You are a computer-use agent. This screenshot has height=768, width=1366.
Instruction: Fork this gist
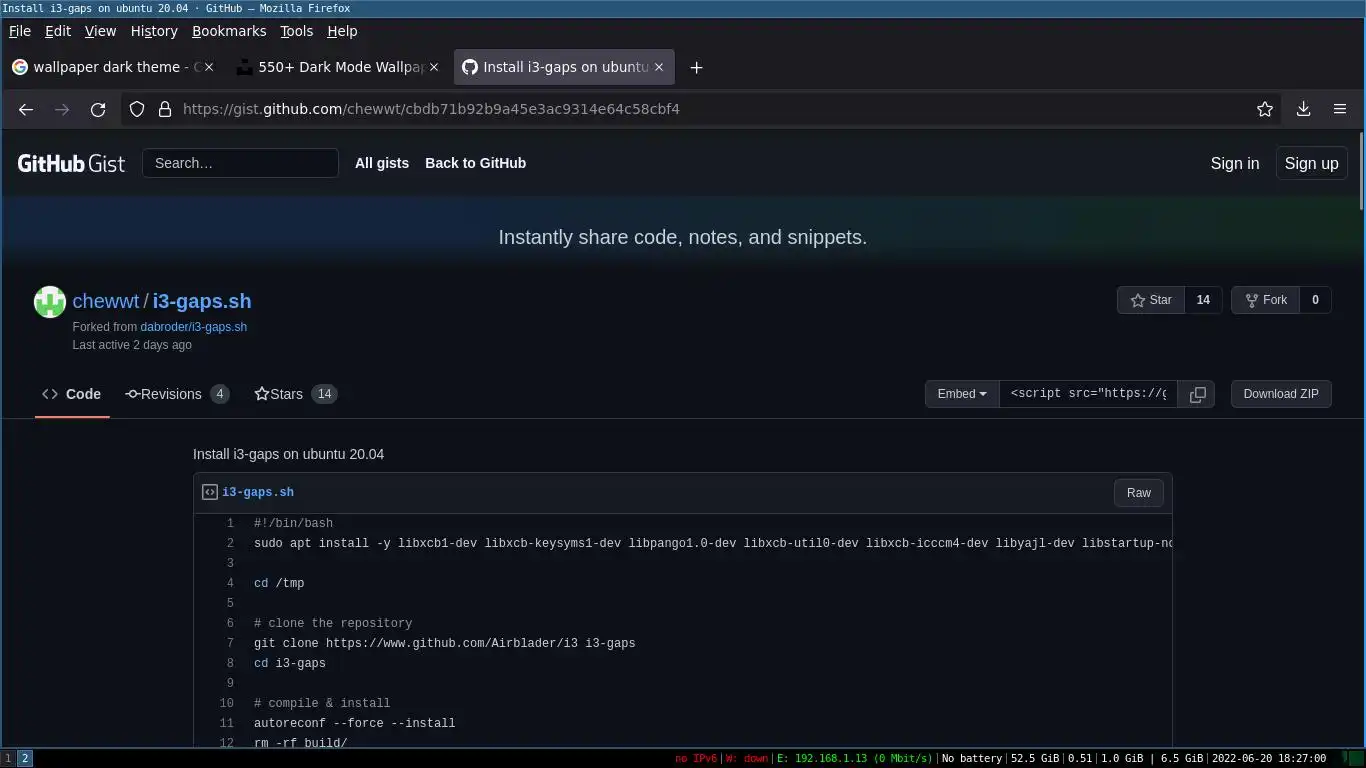(1265, 300)
